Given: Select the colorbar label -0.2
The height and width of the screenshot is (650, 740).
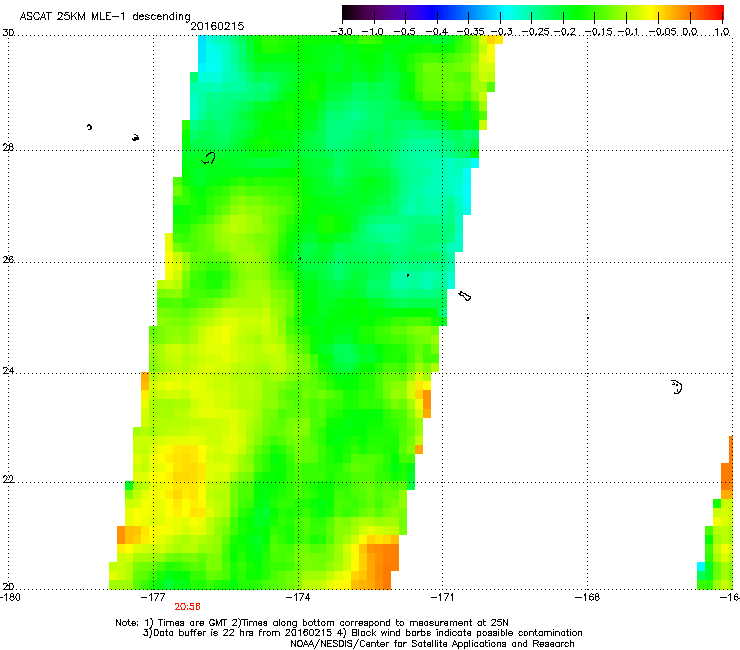Looking at the screenshot, I should (565, 32).
